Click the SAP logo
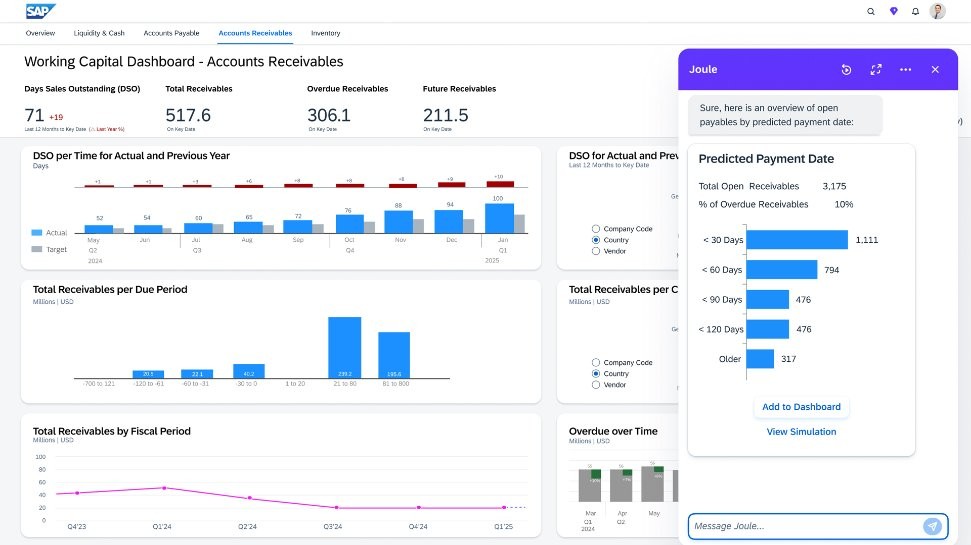 (40, 11)
